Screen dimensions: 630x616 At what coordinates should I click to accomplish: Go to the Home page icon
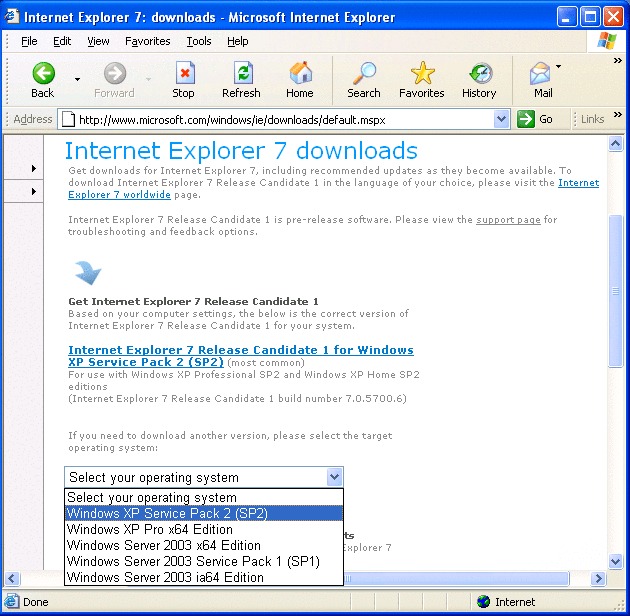[301, 73]
